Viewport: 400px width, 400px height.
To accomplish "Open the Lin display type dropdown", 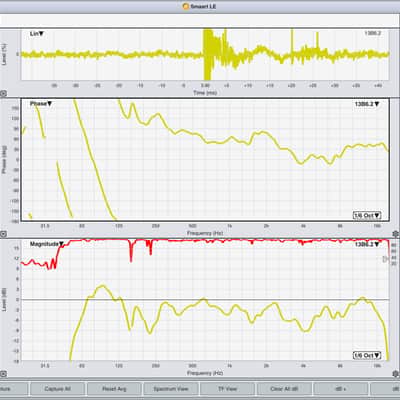I will point(37,34).
